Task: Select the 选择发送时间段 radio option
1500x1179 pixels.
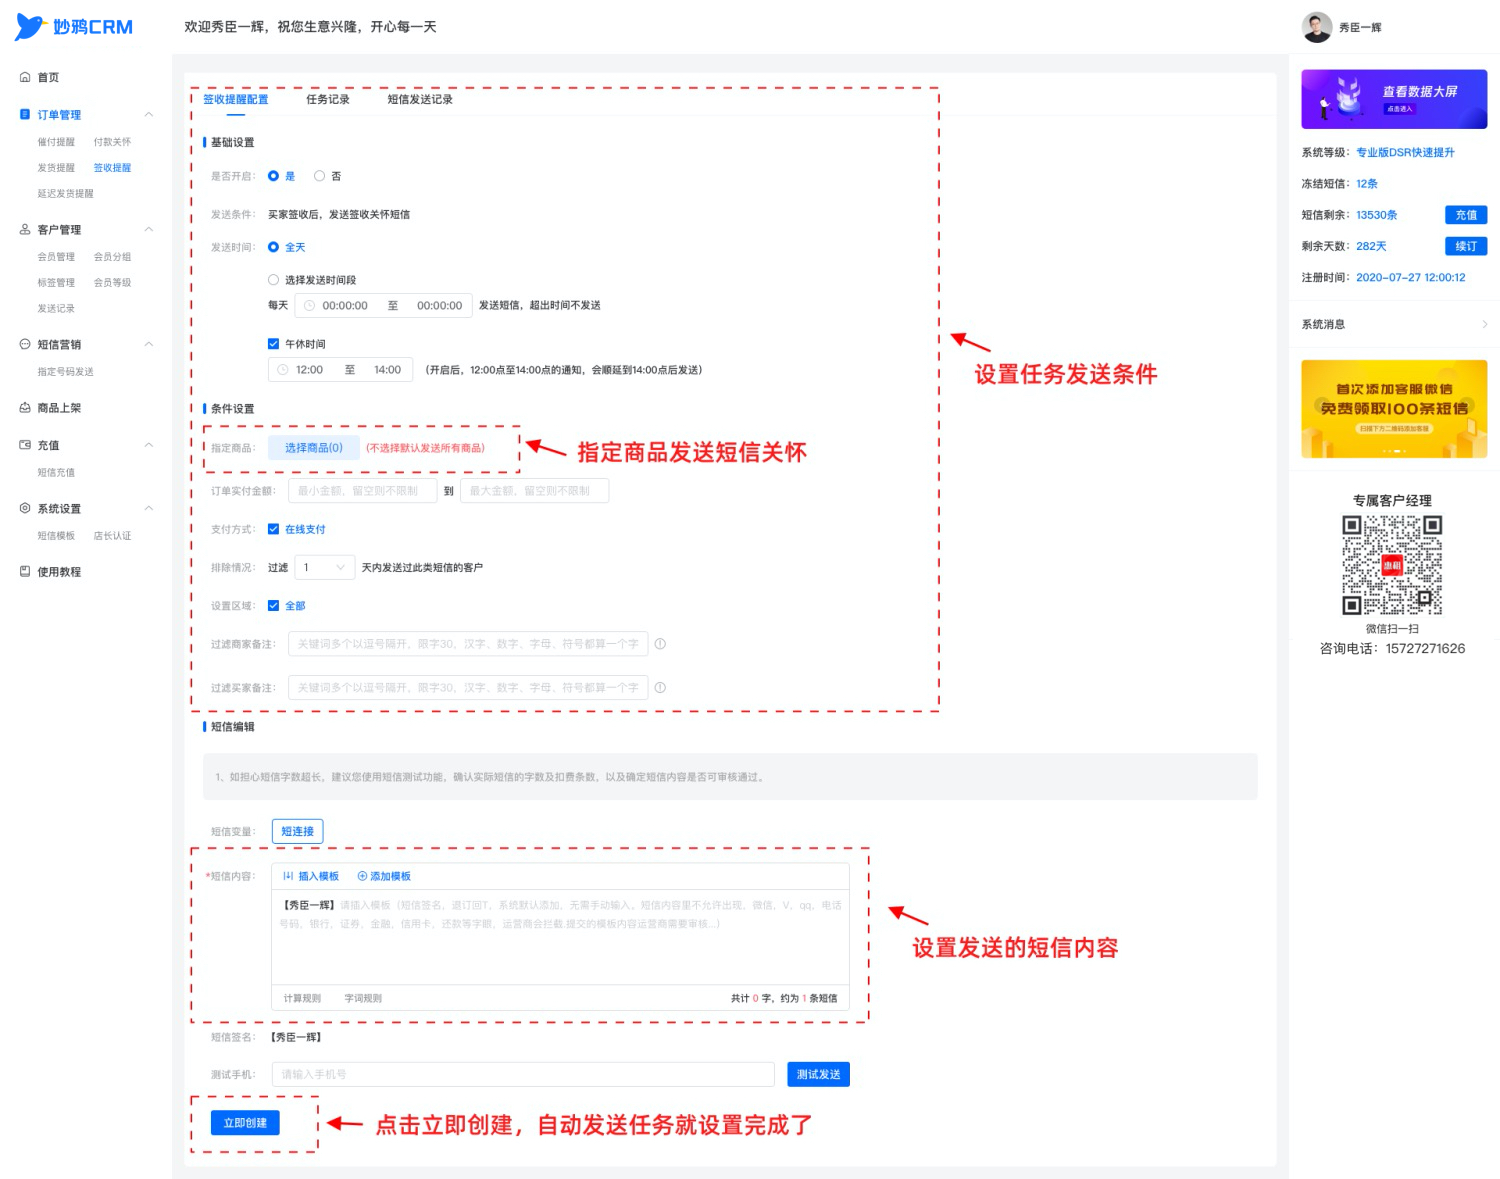Action: [273, 280]
